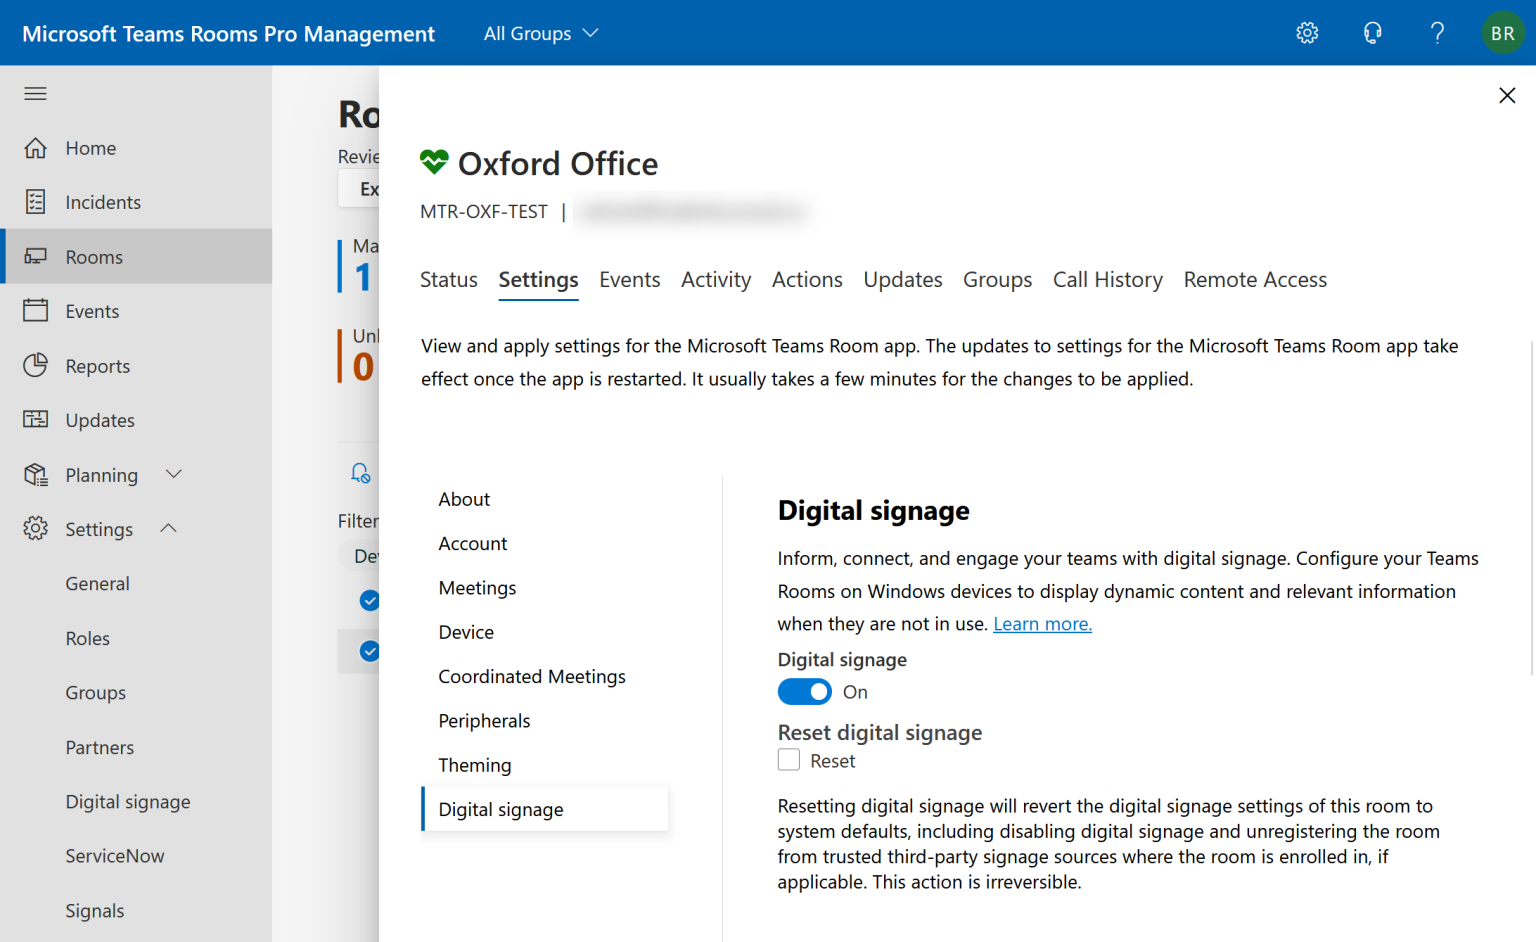Switch to the Status tab
This screenshot has width=1536, height=942.
click(x=448, y=279)
